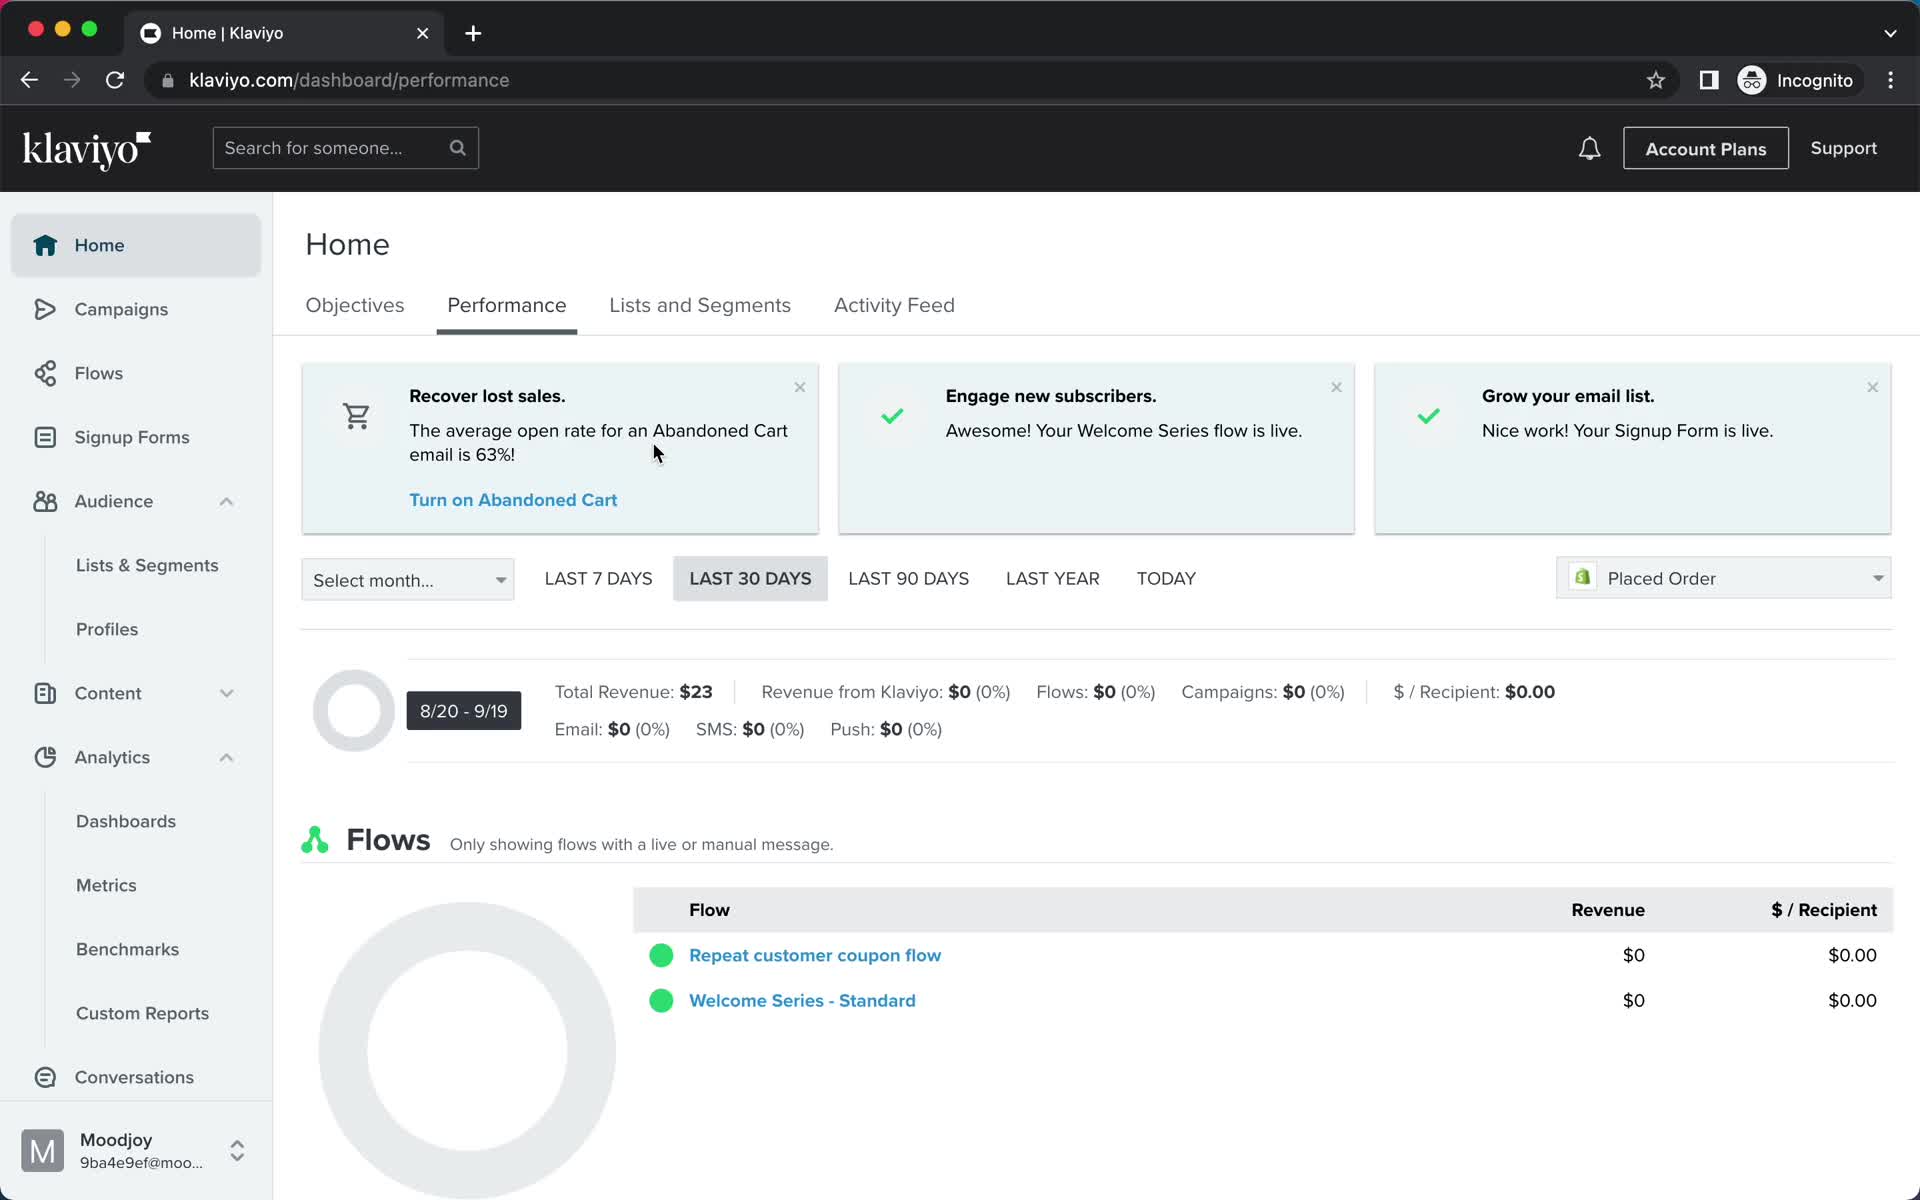Click the Home house icon in sidebar
The height and width of the screenshot is (1200, 1920).
click(45, 245)
